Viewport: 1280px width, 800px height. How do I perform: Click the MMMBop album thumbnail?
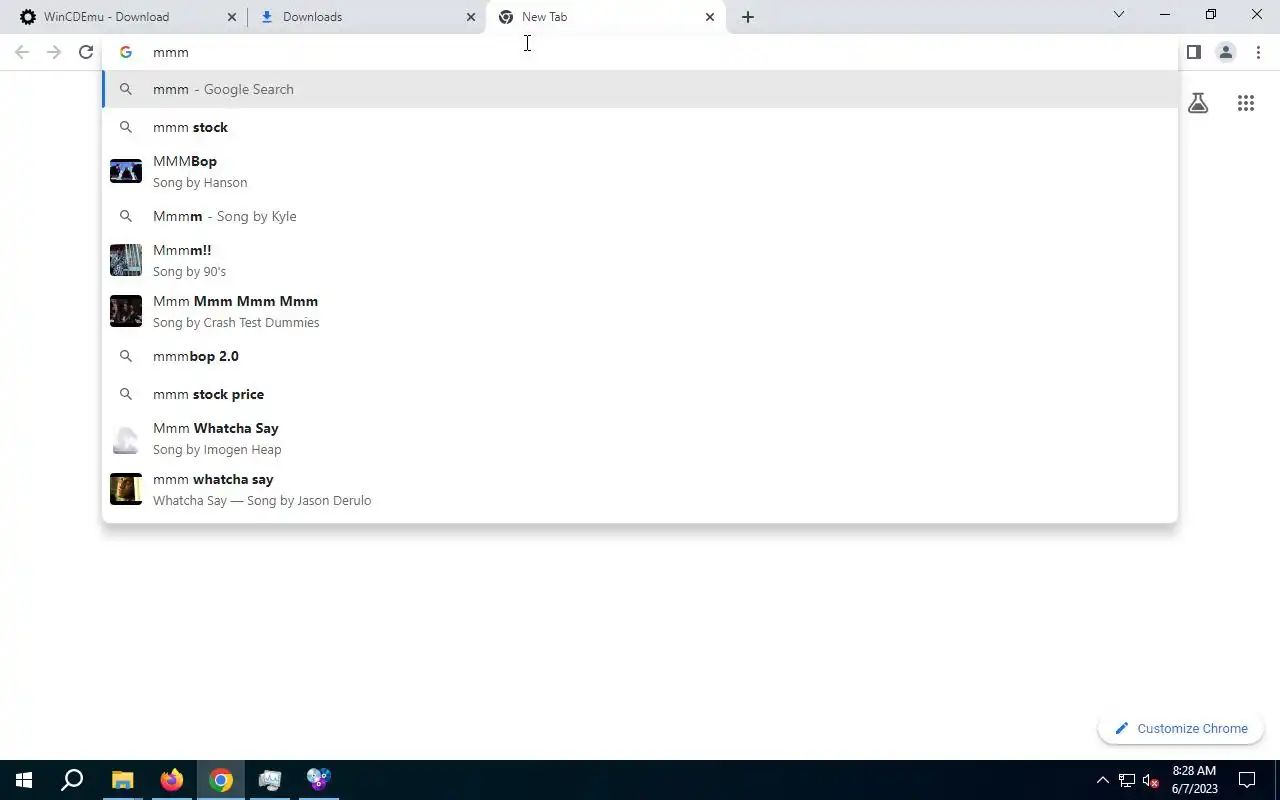tap(126, 171)
